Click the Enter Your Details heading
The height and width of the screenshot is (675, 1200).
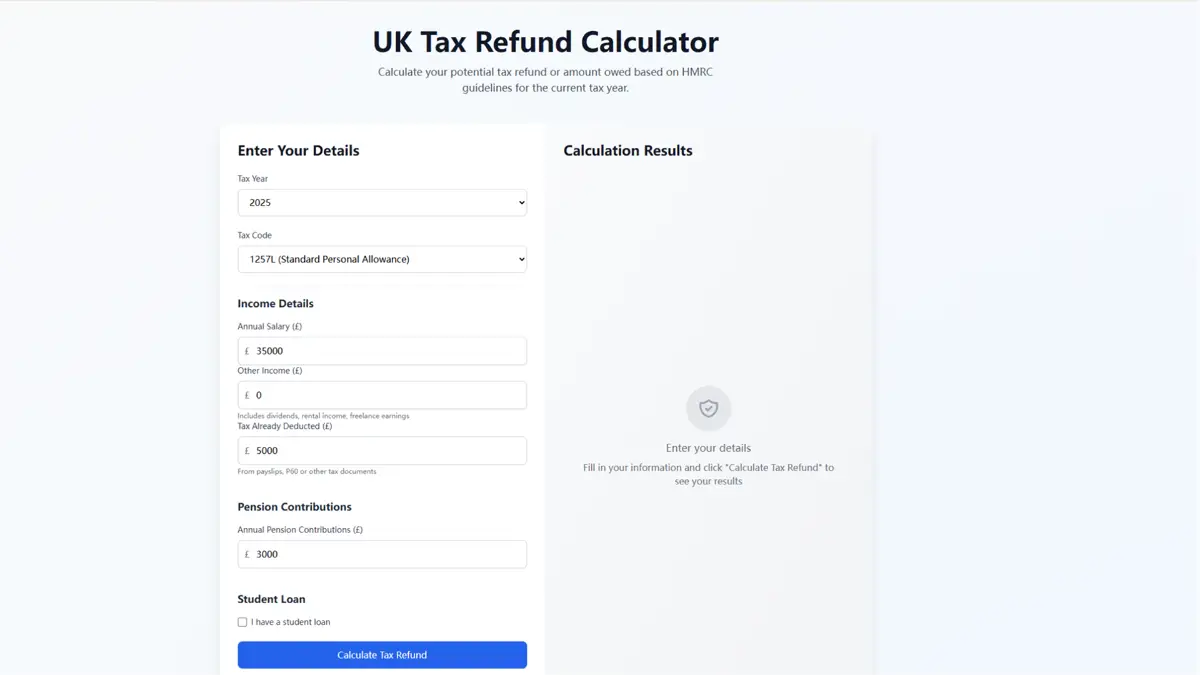[x=297, y=150]
